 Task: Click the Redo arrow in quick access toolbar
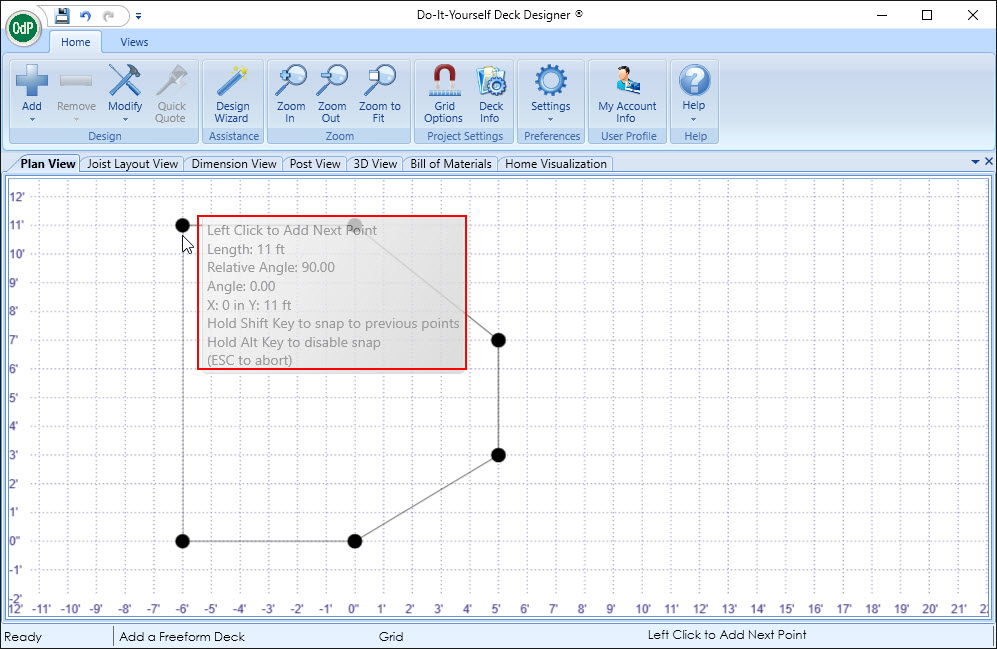point(108,16)
